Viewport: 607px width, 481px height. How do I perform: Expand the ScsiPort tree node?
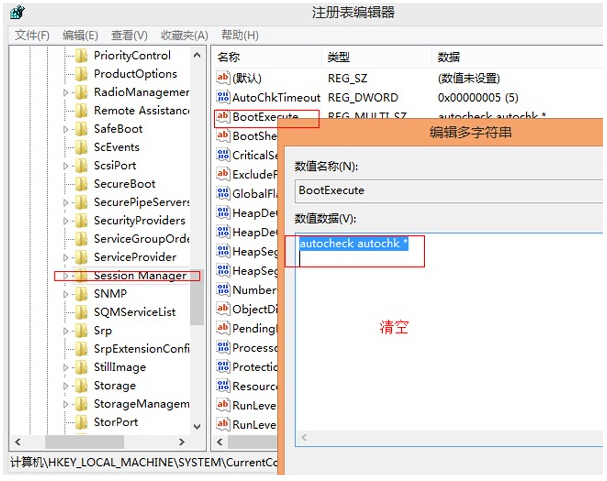[x=65, y=166]
